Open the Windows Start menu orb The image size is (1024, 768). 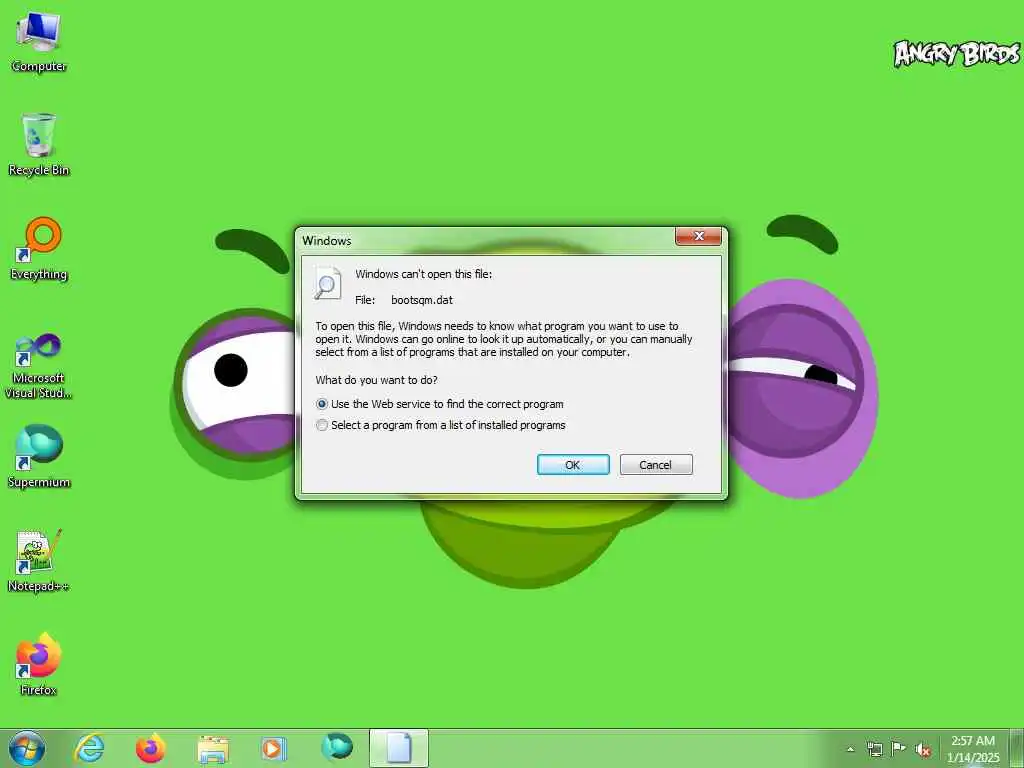click(27, 748)
